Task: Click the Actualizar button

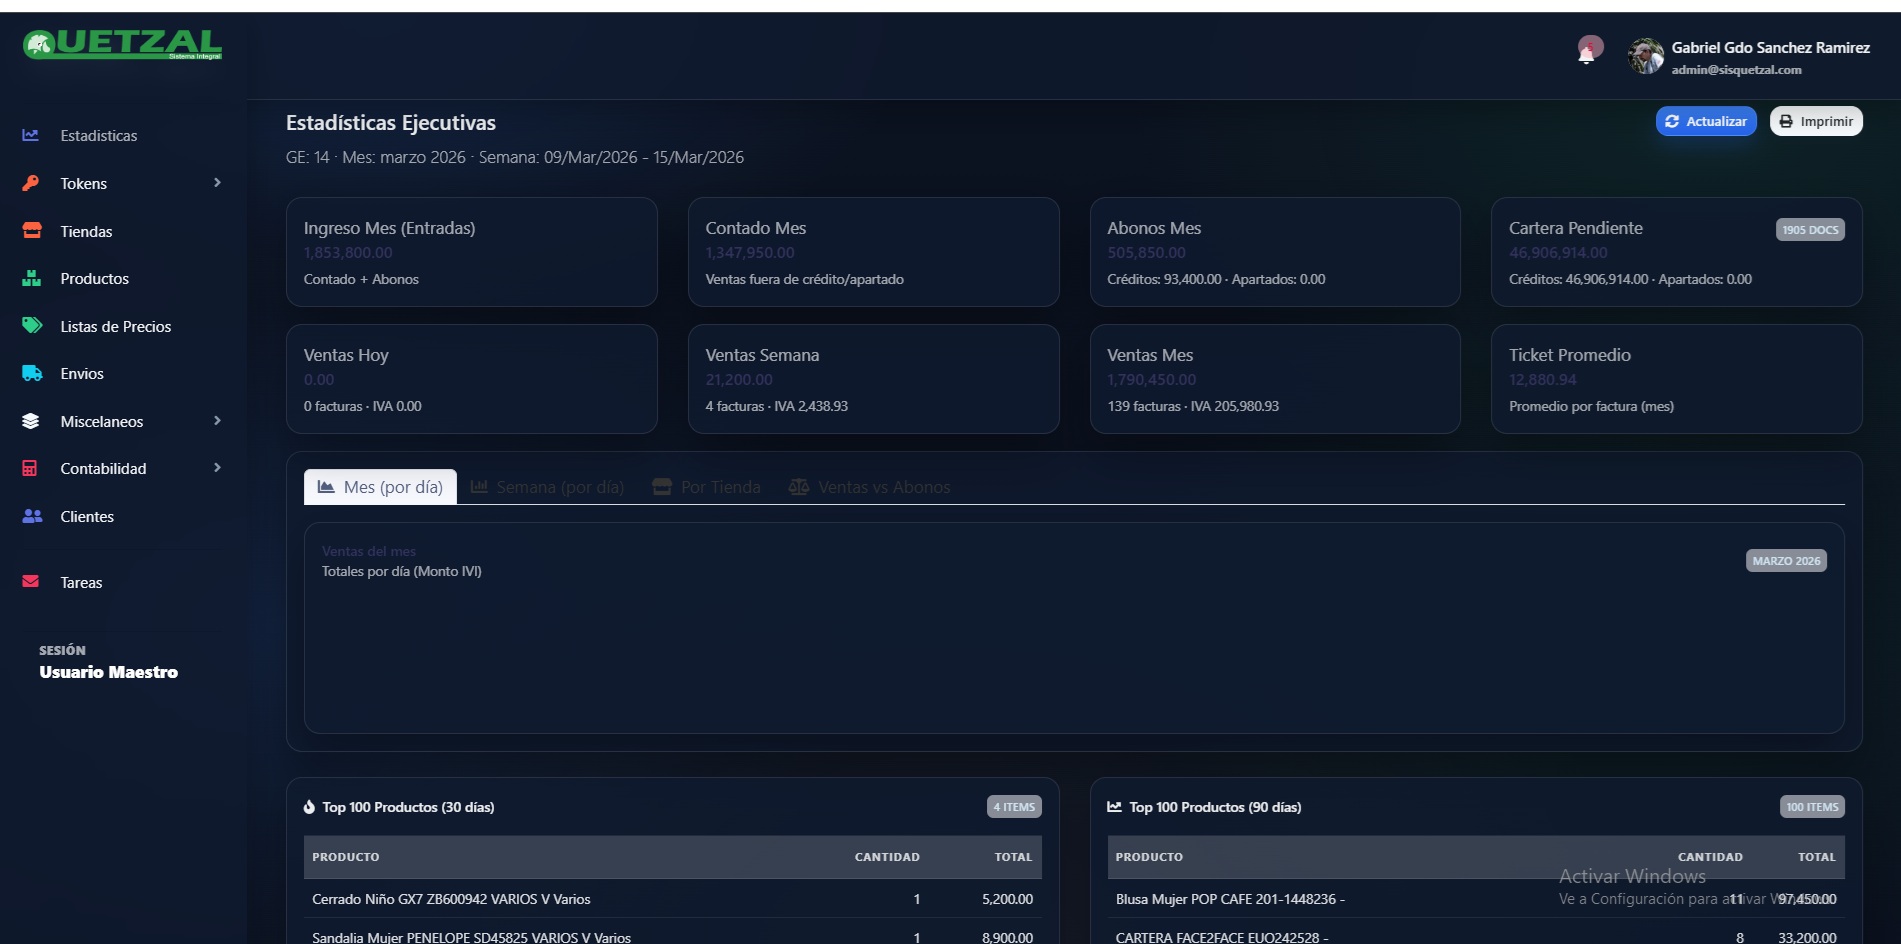Action: (x=1705, y=120)
